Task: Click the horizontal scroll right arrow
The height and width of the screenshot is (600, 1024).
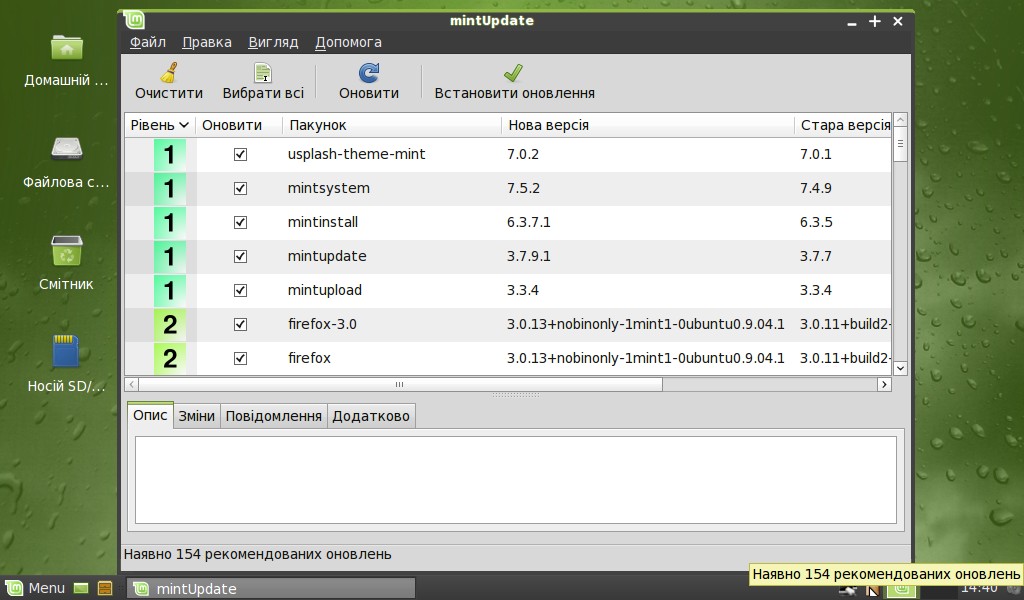Action: click(884, 385)
